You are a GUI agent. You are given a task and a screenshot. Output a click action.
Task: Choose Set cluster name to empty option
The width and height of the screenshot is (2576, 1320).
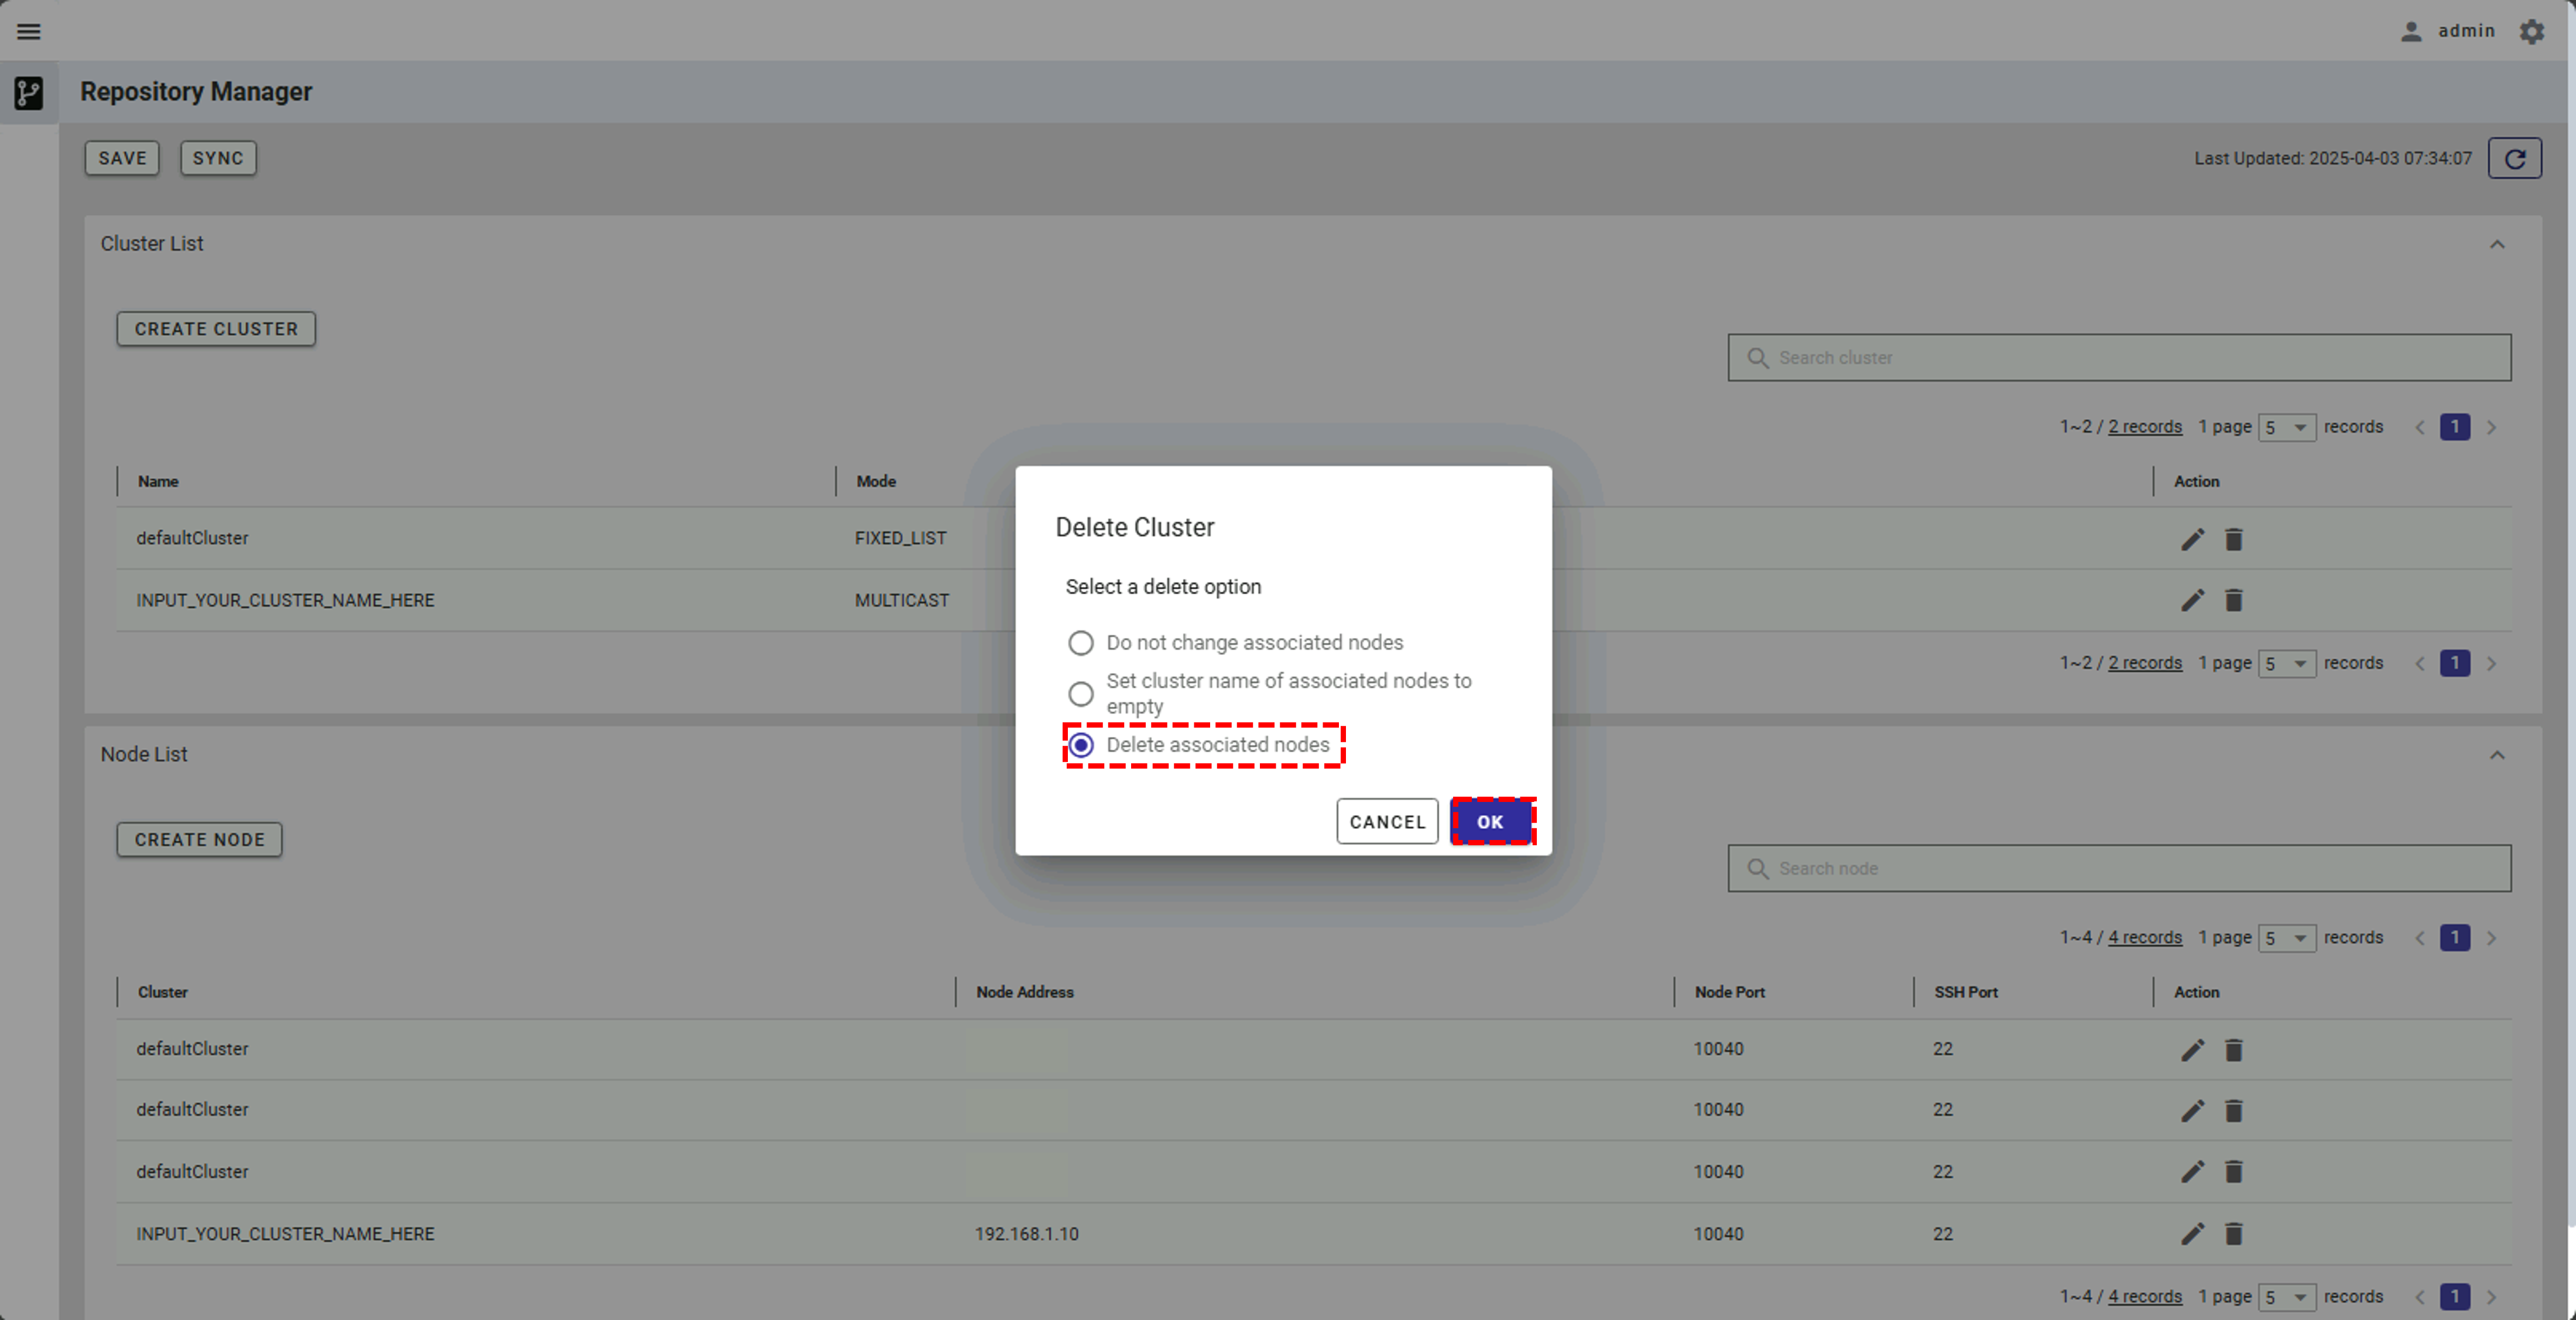pyautogui.click(x=1080, y=693)
